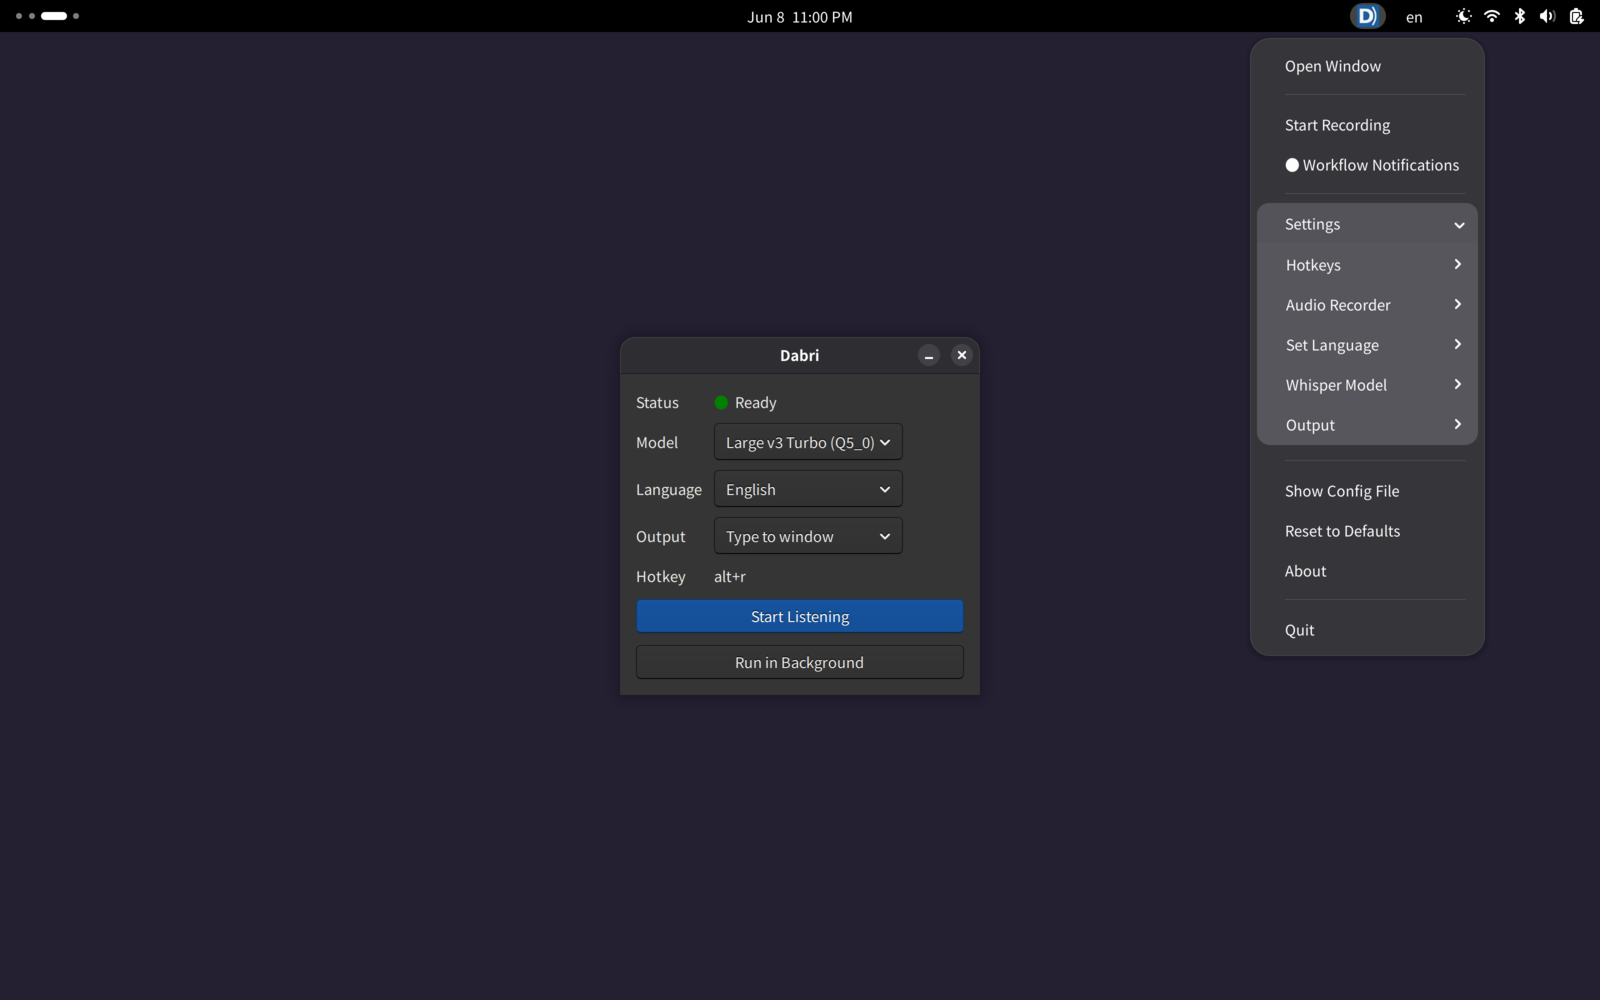Open the Model dropdown Large v3 Turbo
This screenshot has height=1000, width=1600.
[808, 442]
